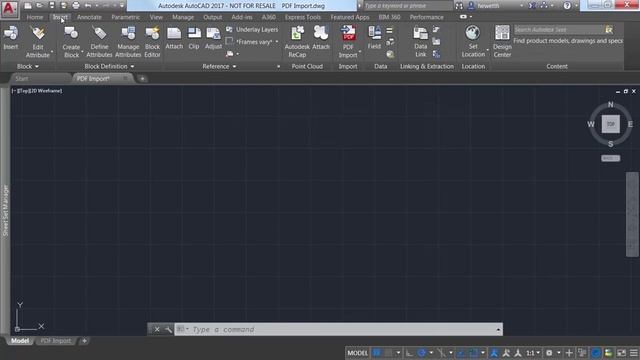Open the Design Center
This screenshot has height=360, width=640.
pos(502,42)
